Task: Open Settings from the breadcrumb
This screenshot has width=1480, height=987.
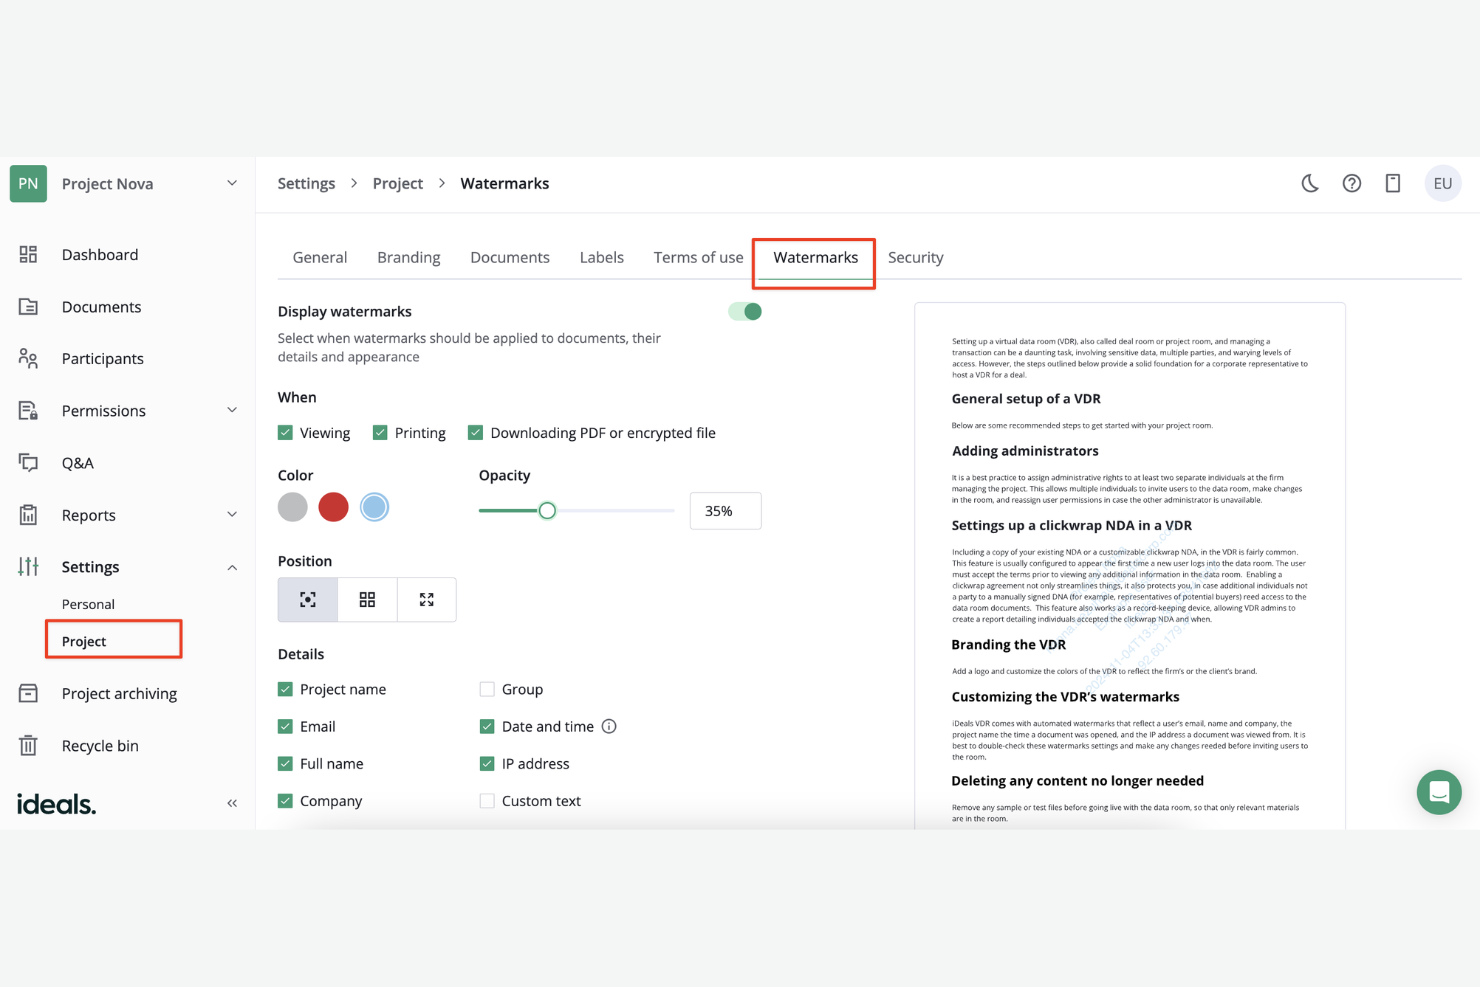Action: [306, 183]
